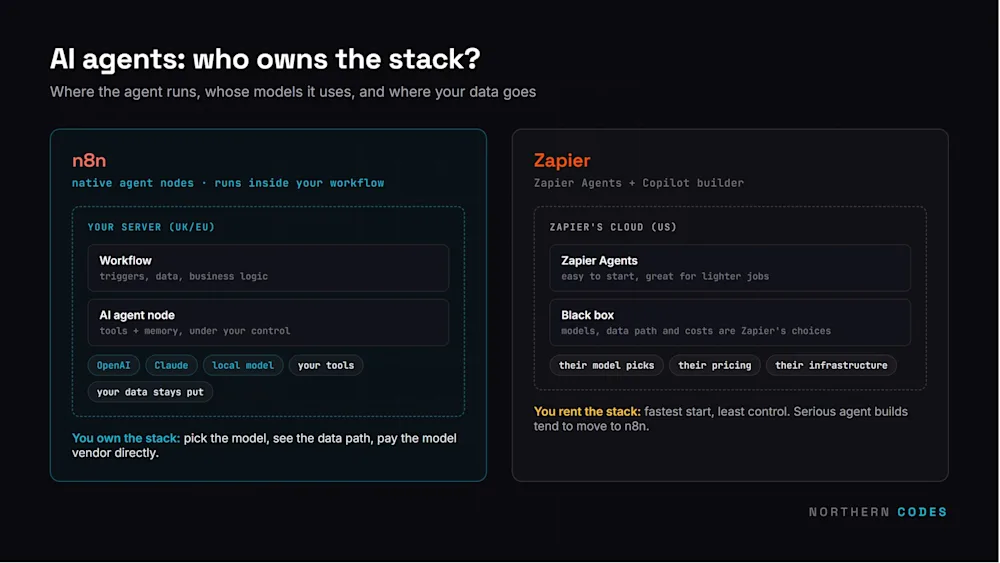
Task: Click the NORTHERN CODES brand text
Action: point(878,512)
